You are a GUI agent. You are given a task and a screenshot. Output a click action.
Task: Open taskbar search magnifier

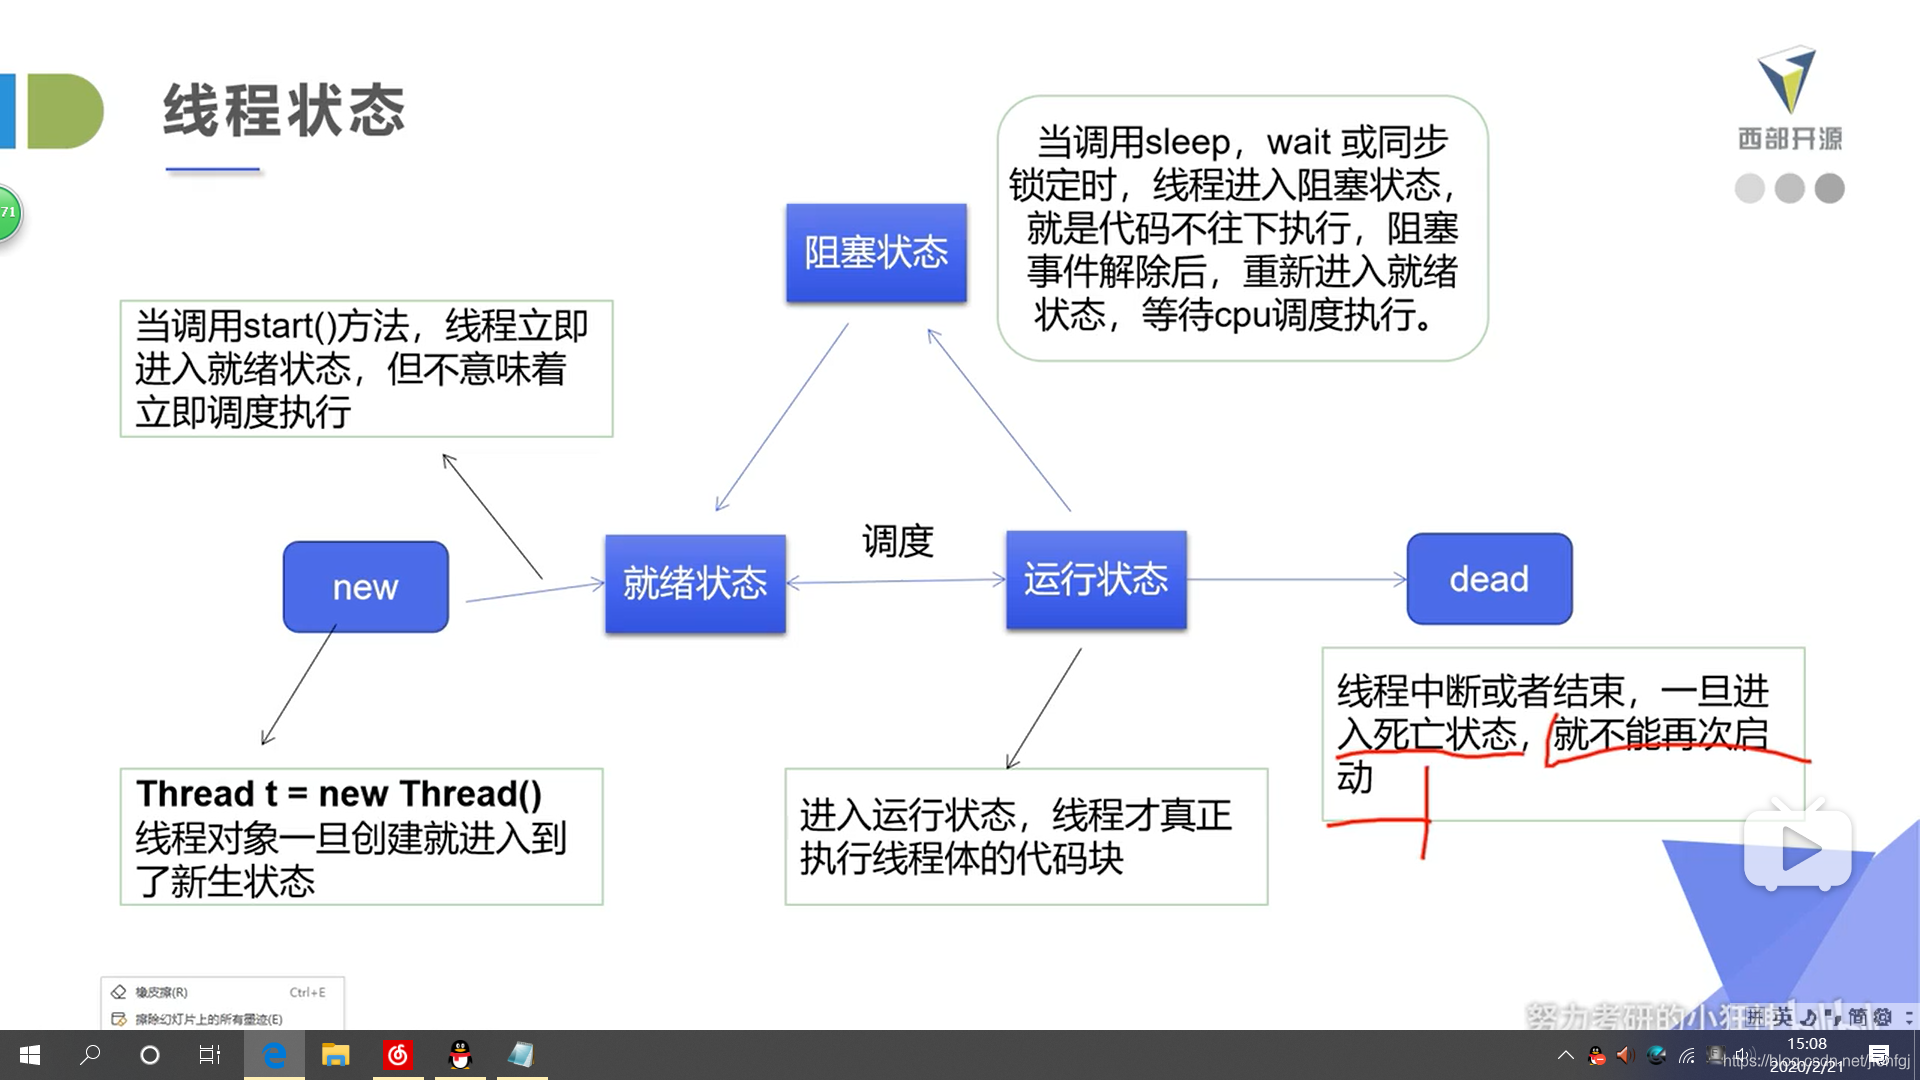click(90, 1055)
